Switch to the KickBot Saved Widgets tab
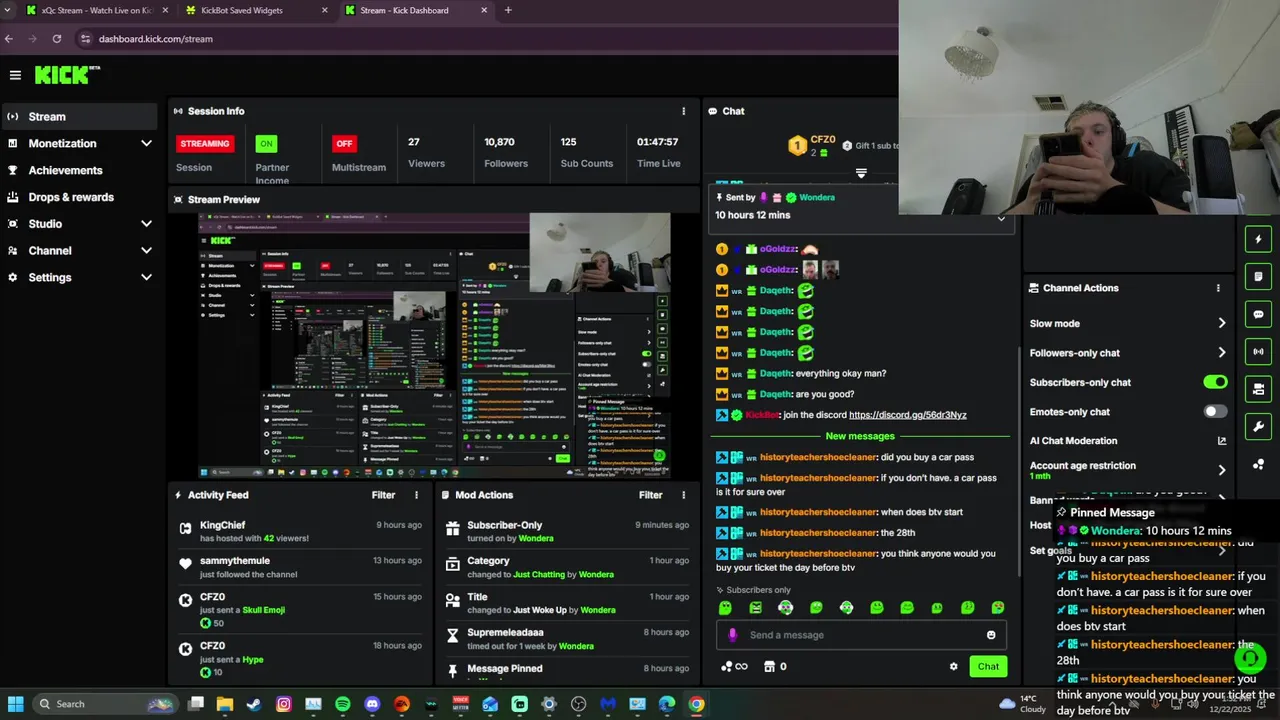This screenshot has width=1280, height=720. (x=255, y=10)
